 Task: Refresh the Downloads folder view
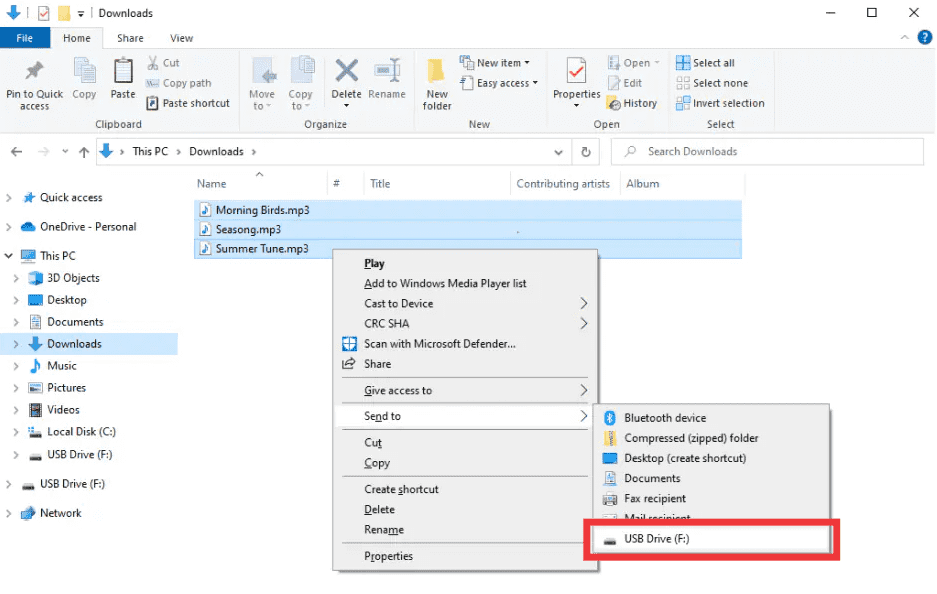tap(586, 152)
